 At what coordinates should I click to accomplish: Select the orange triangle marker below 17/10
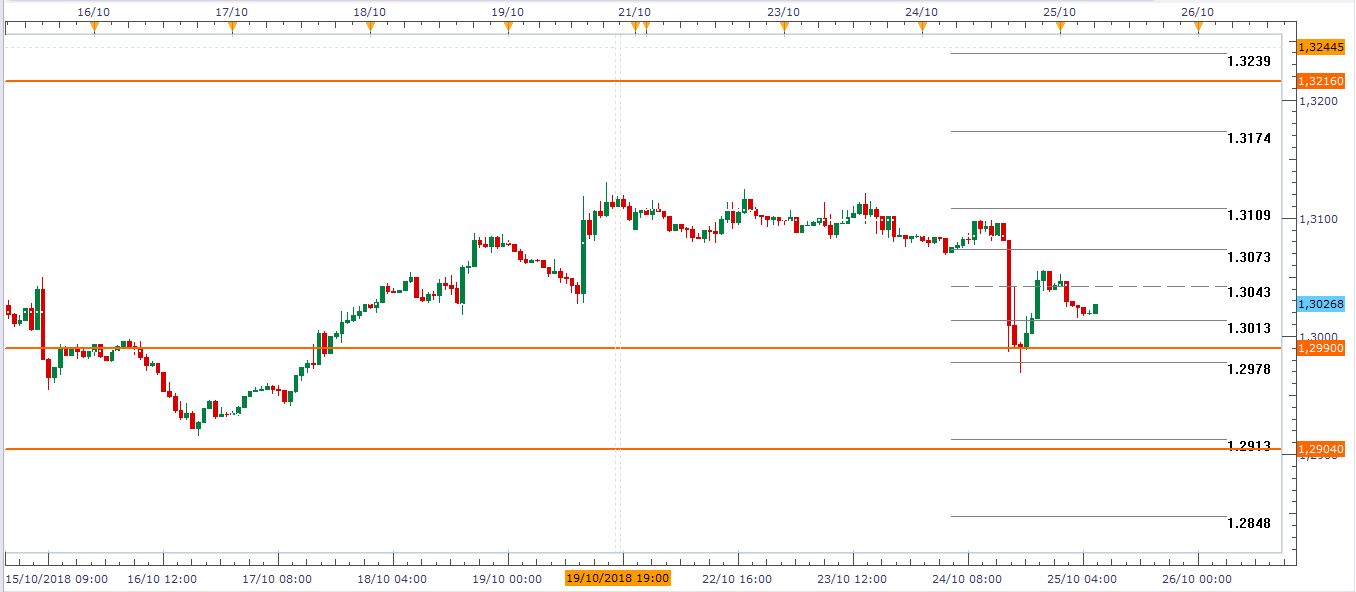232,28
